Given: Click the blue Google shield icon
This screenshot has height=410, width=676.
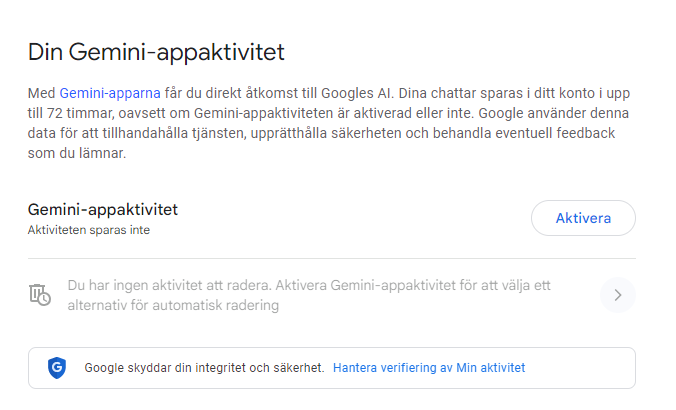Looking at the screenshot, I should coord(56,368).
